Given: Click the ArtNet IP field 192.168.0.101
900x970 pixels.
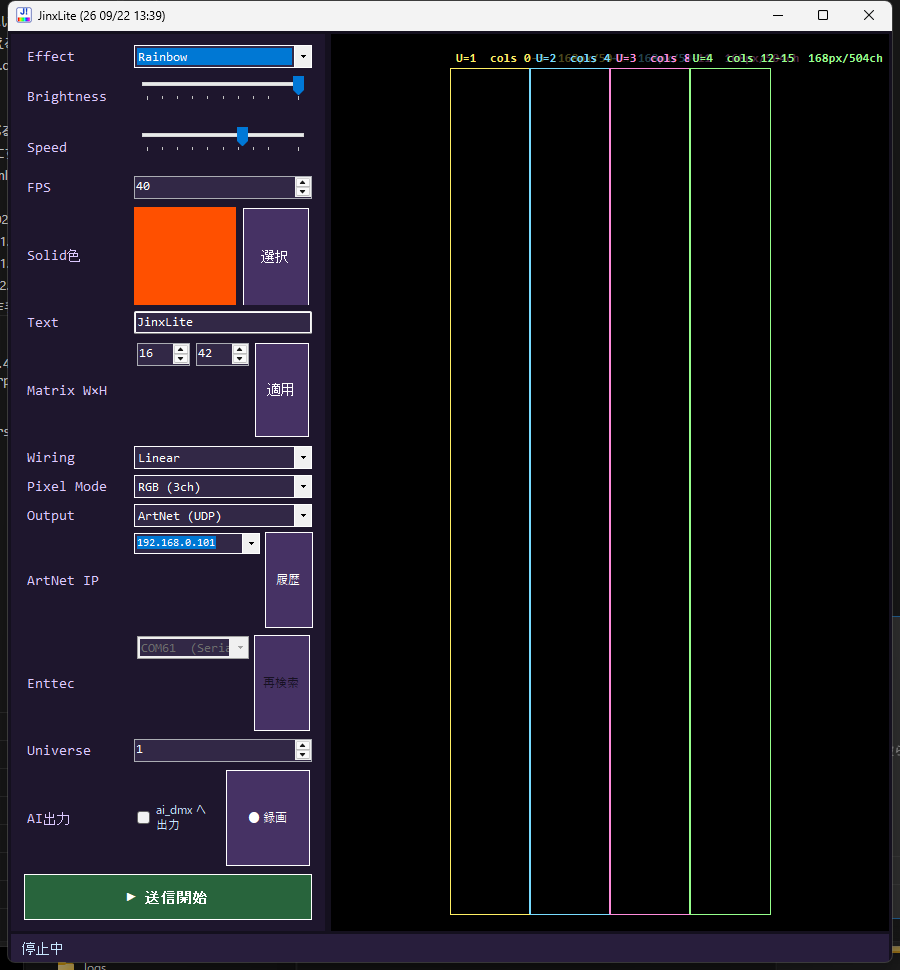Looking at the screenshot, I should pyautogui.click(x=188, y=543).
